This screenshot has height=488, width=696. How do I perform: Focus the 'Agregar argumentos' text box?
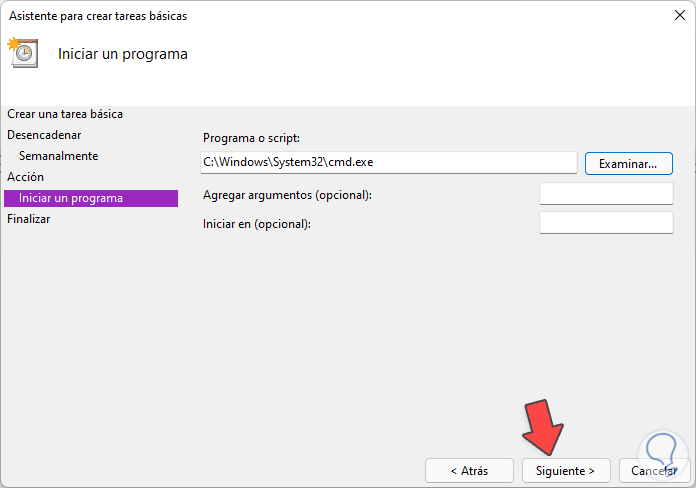point(606,194)
